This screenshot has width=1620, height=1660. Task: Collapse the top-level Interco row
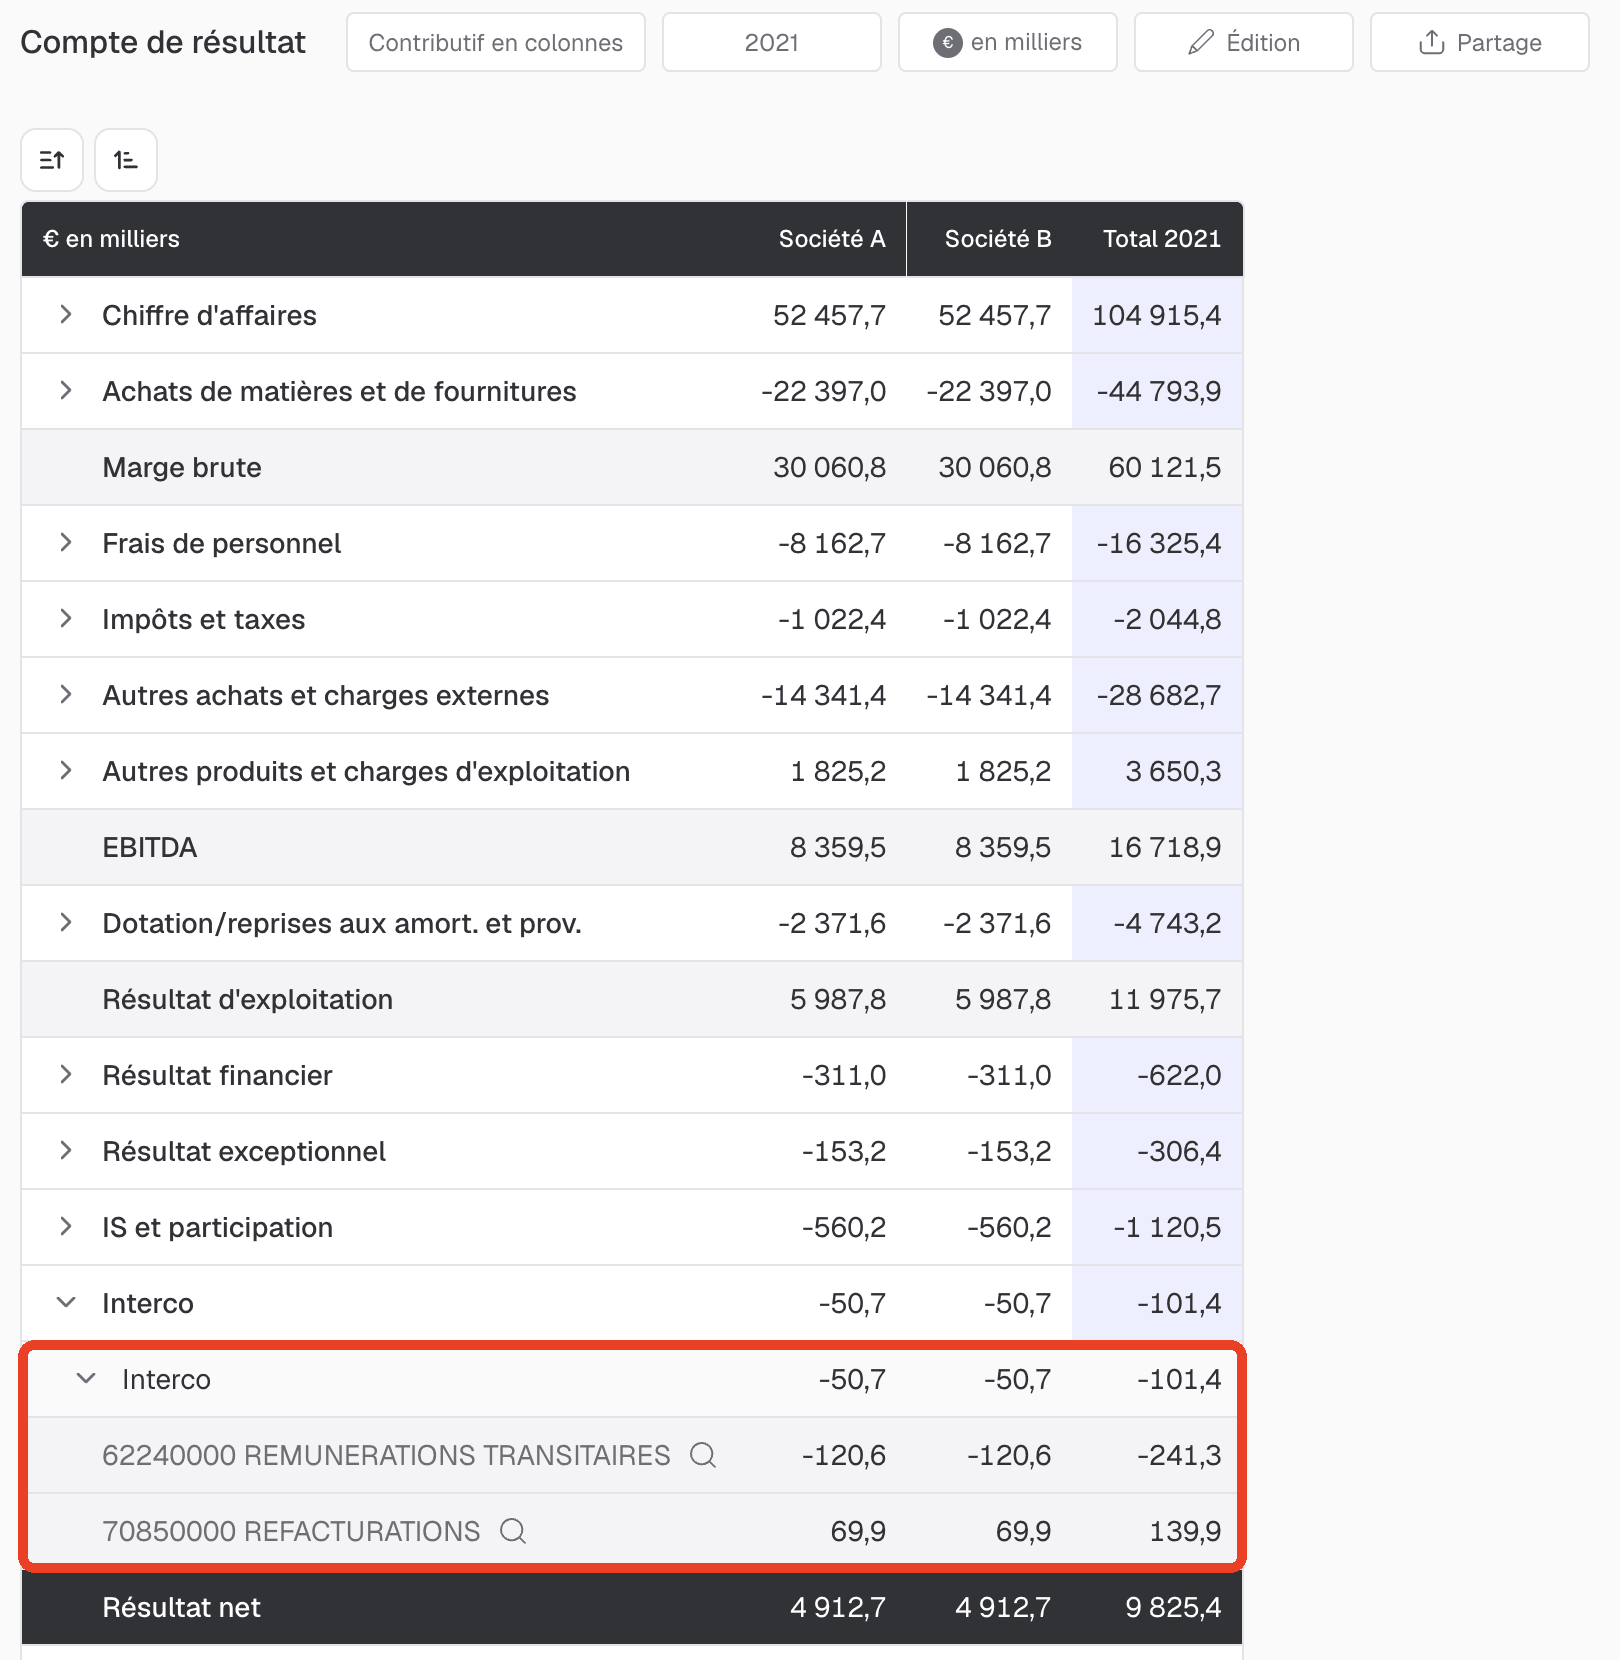click(66, 1303)
